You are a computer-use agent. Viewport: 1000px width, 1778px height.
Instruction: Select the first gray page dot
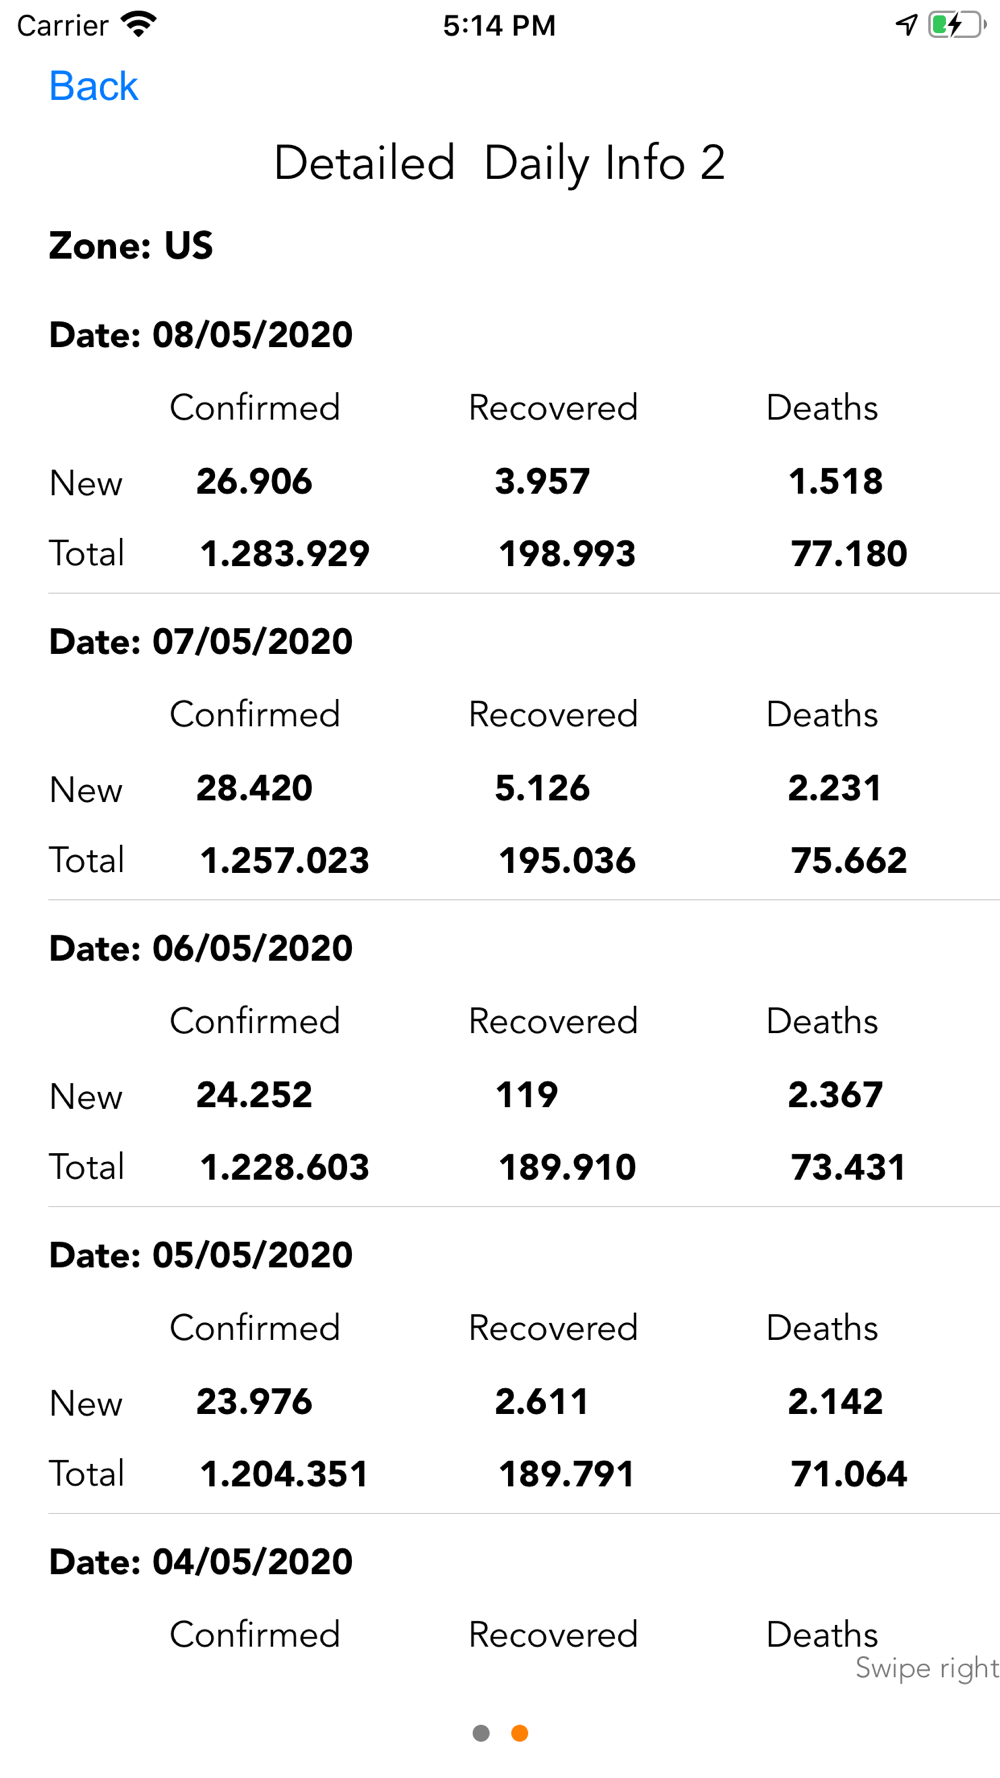coord(481,1733)
